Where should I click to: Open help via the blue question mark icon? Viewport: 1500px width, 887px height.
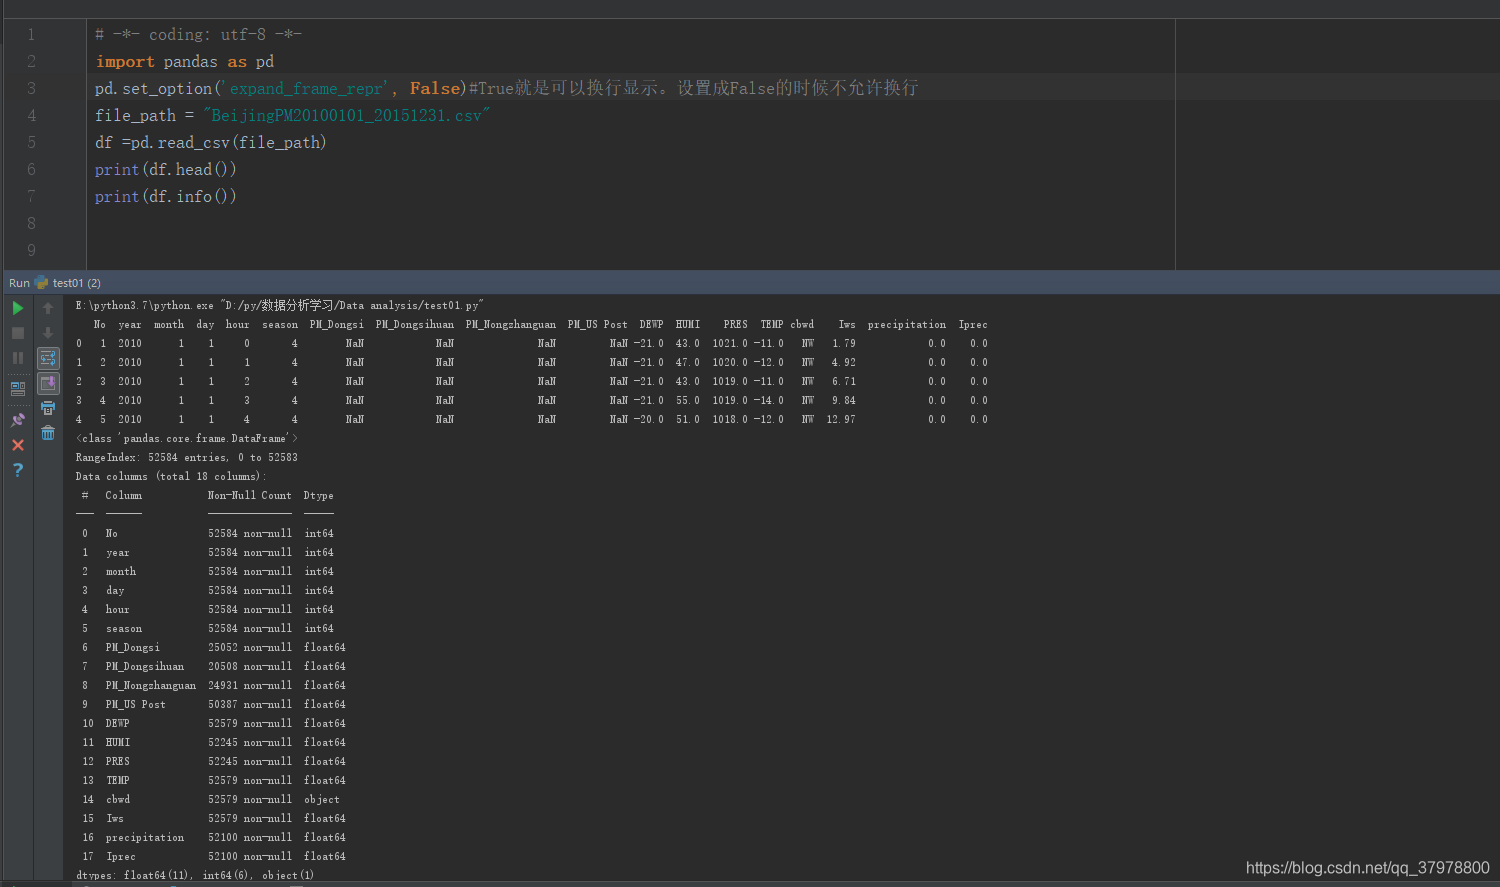click(18, 470)
